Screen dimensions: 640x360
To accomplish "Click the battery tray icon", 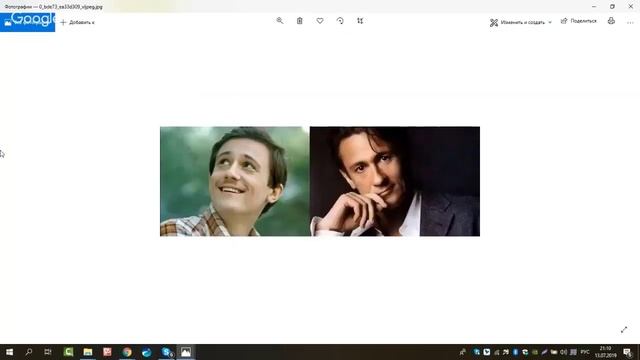I will pos(554,352).
